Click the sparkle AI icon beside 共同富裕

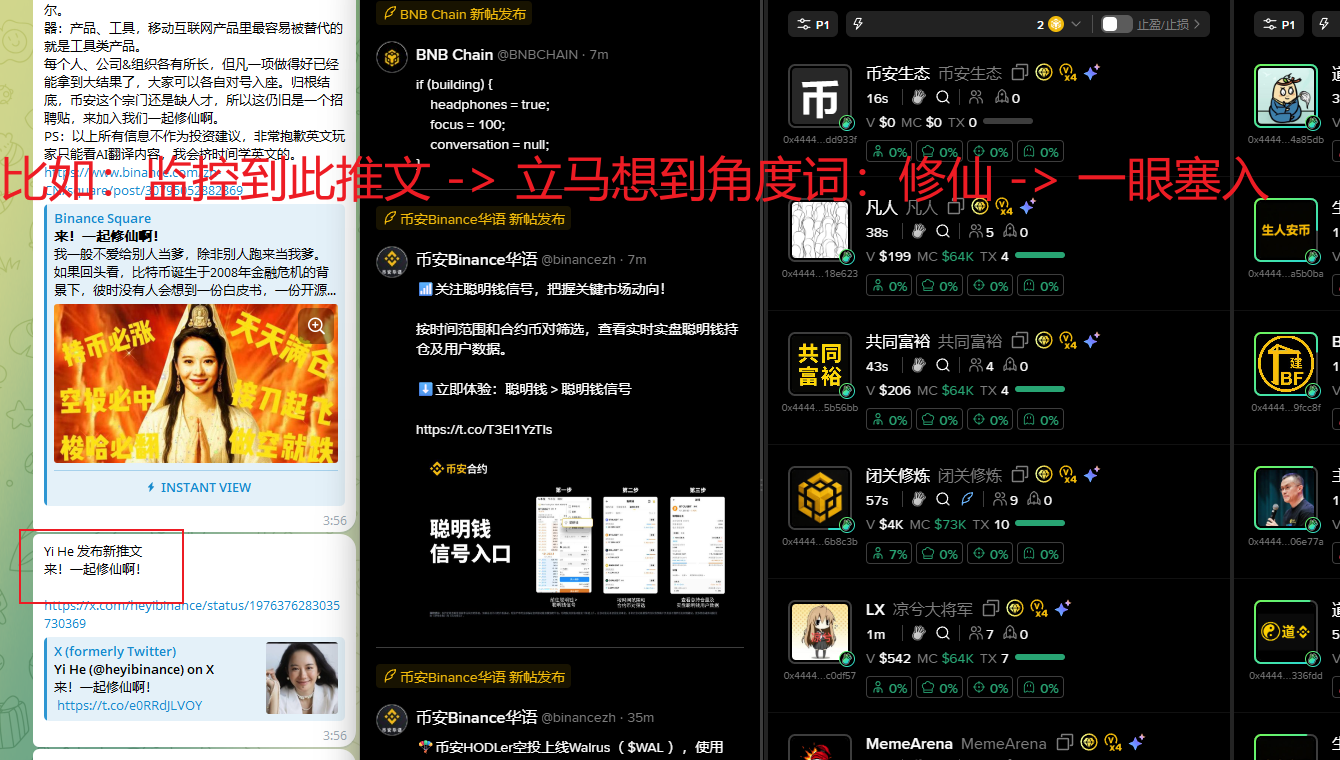point(1092,341)
